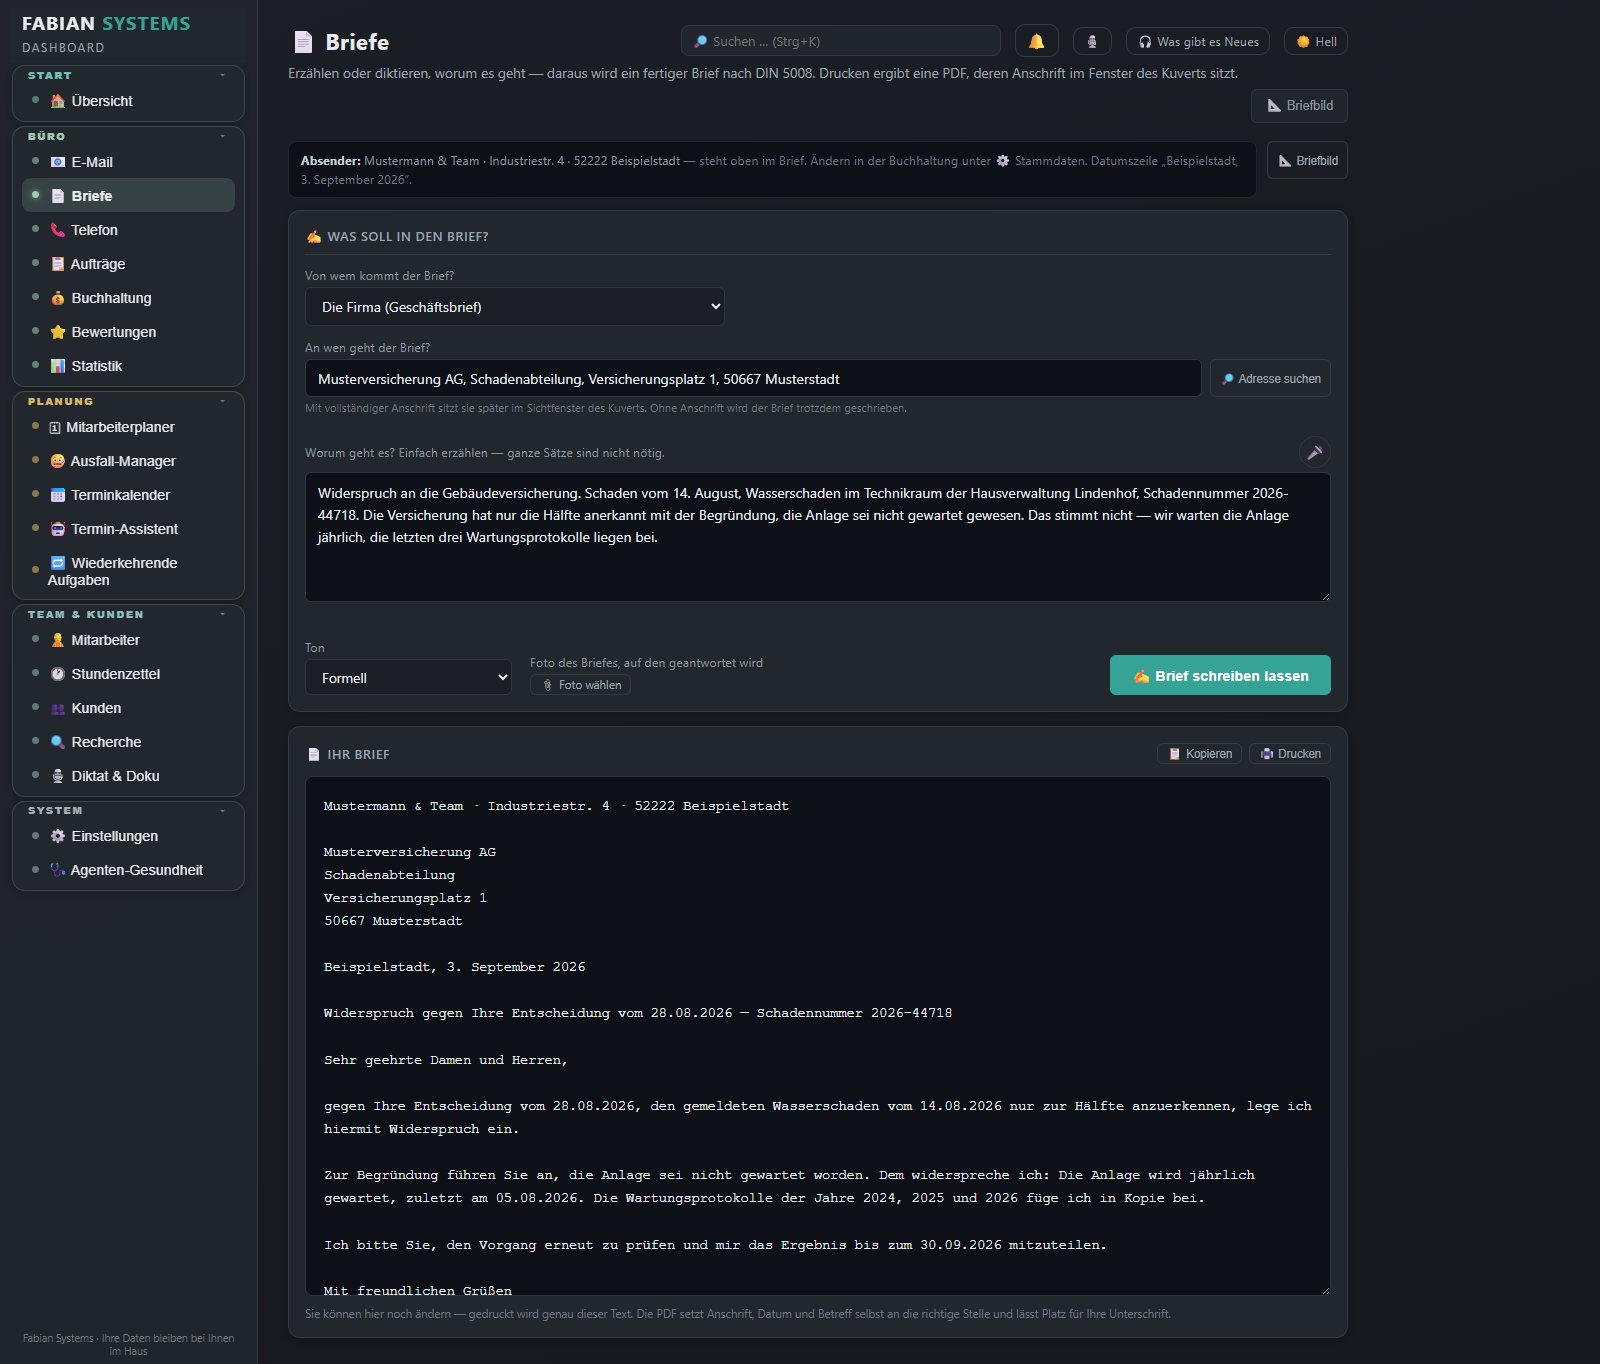
Task: Open Stundenzettel page
Action: pyautogui.click(x=128, y=674)
